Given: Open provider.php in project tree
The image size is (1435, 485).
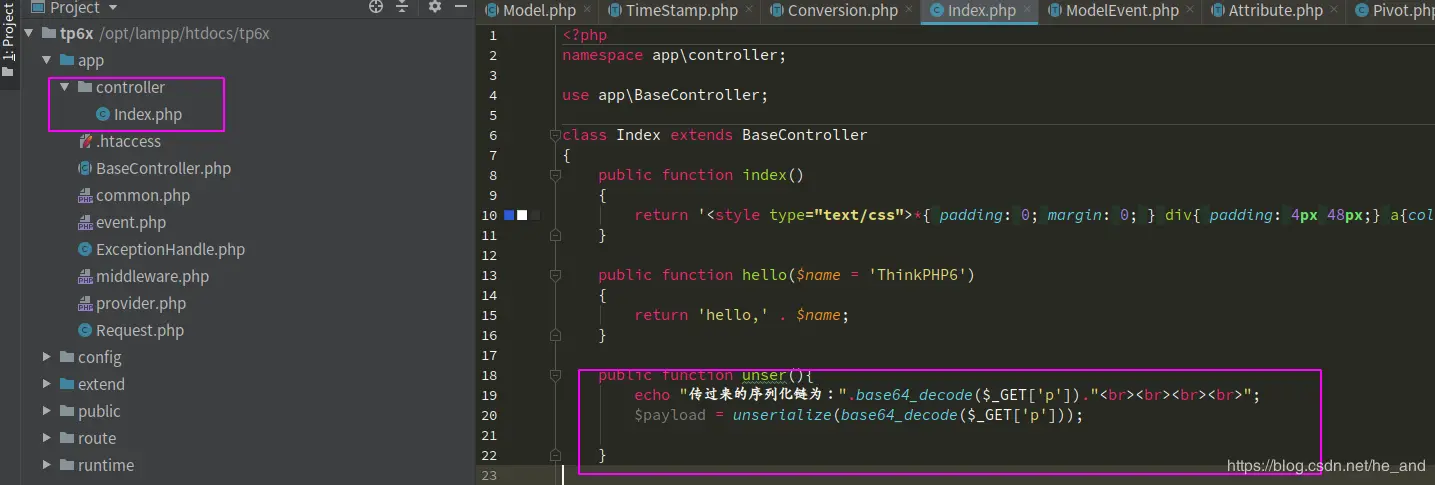Looking at the screenshot, I should [x=141, y=304].
